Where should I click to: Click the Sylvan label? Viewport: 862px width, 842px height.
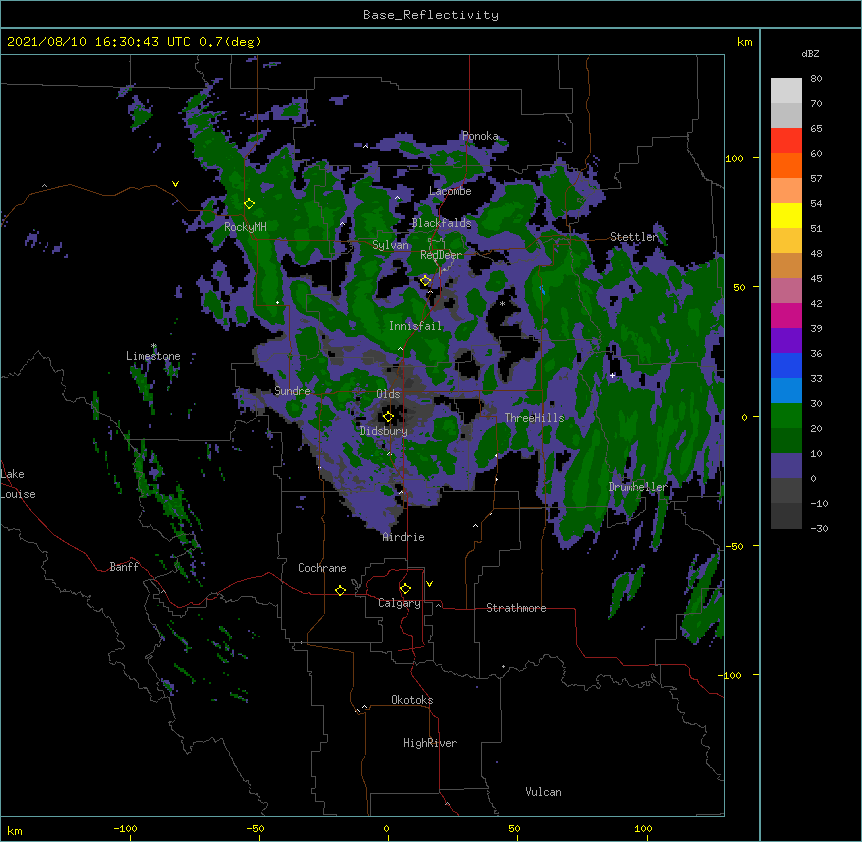390,245
